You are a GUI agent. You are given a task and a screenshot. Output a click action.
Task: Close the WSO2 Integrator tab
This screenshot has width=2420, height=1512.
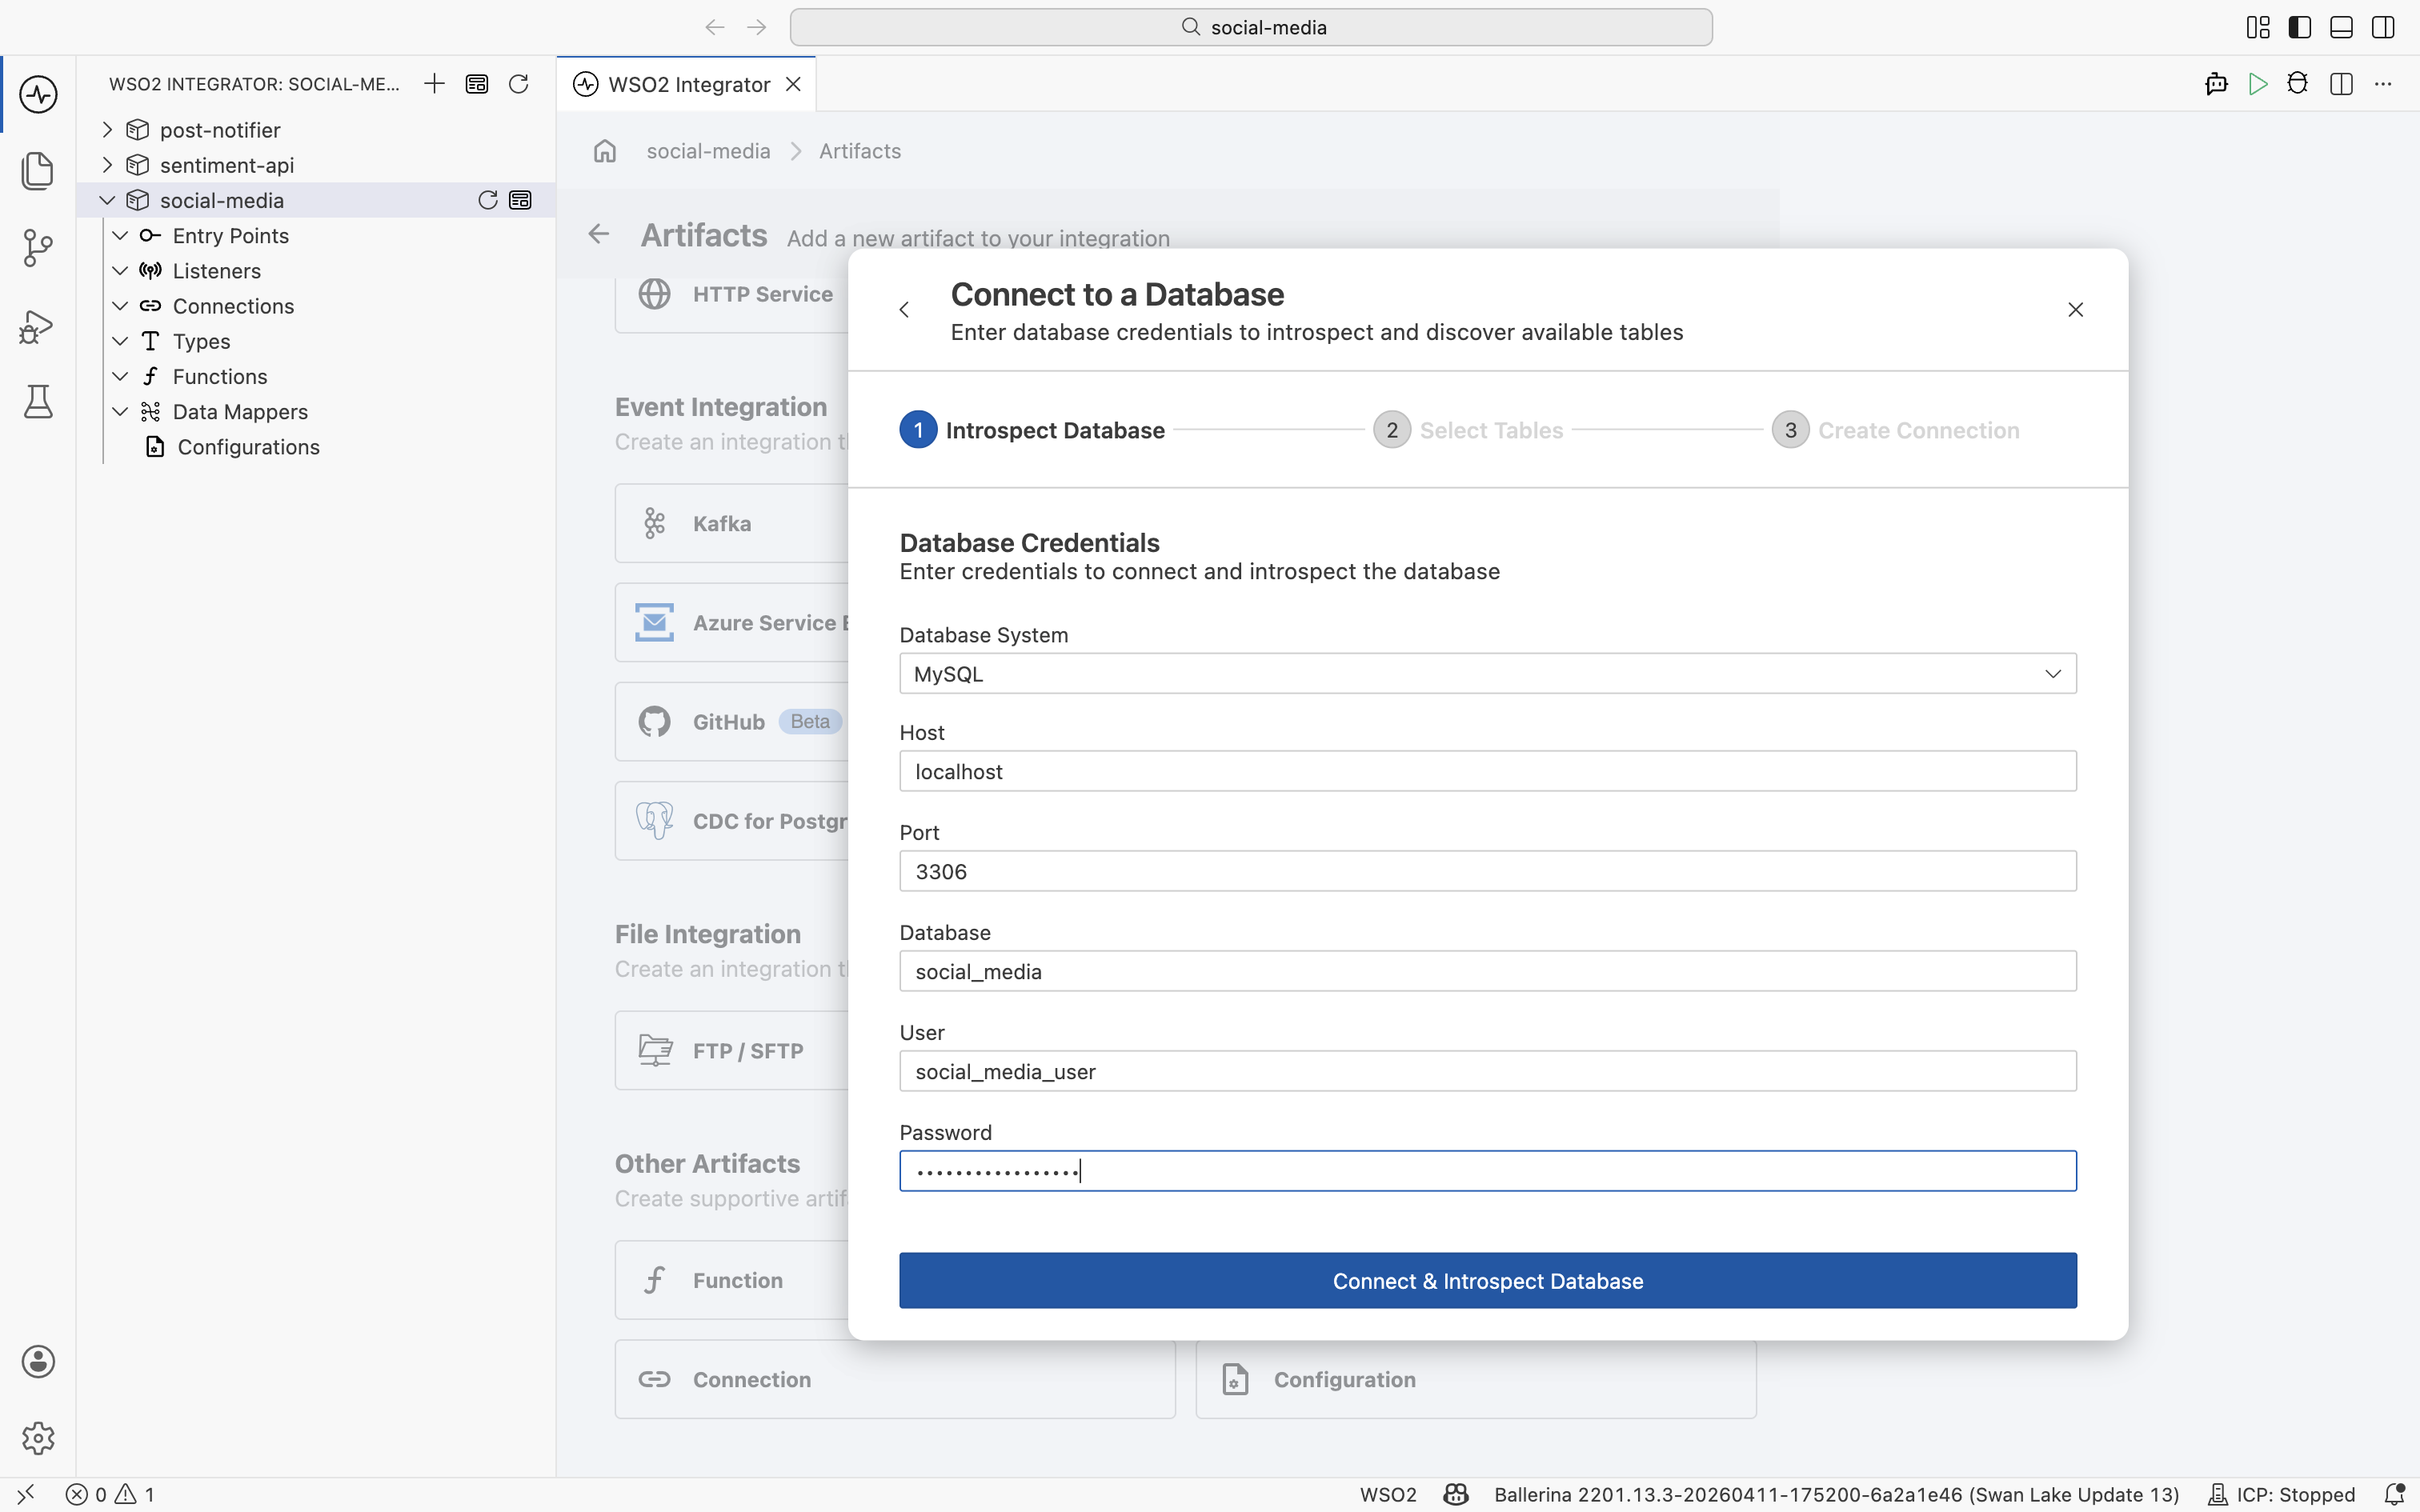tap(794, 84)
